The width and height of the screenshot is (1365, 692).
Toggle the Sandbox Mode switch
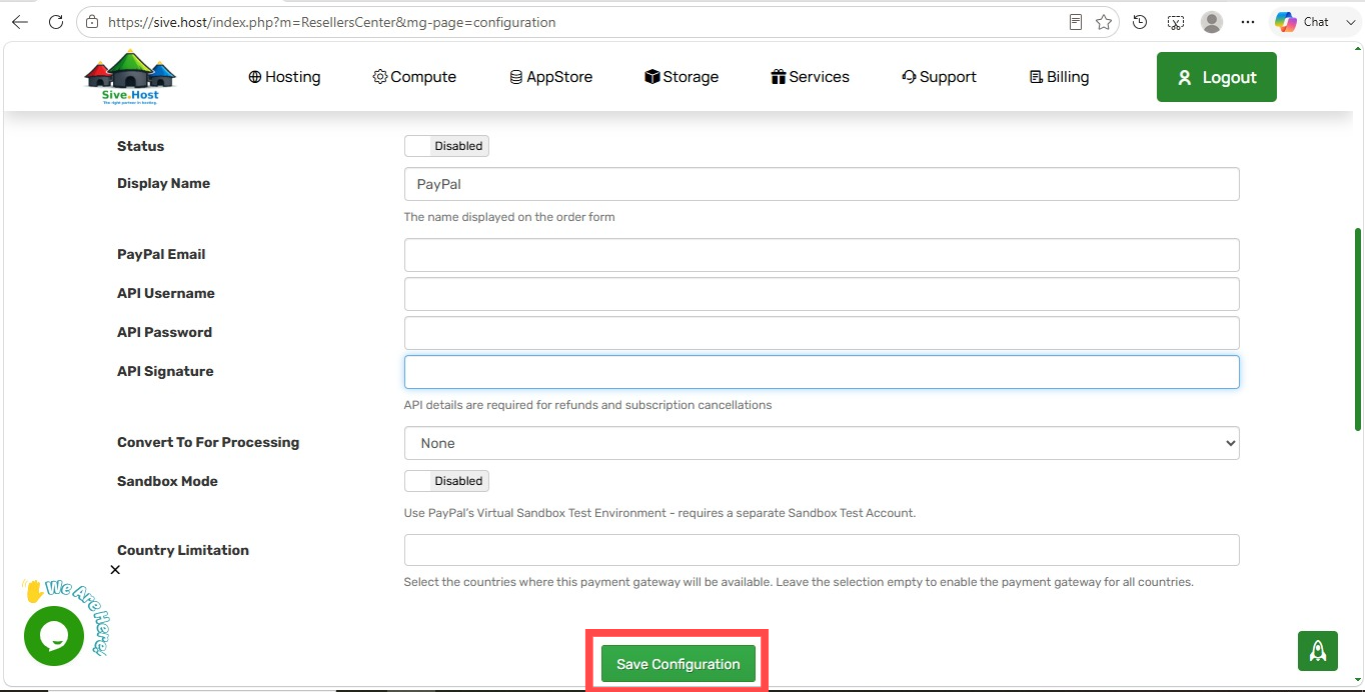pos(446,481)
